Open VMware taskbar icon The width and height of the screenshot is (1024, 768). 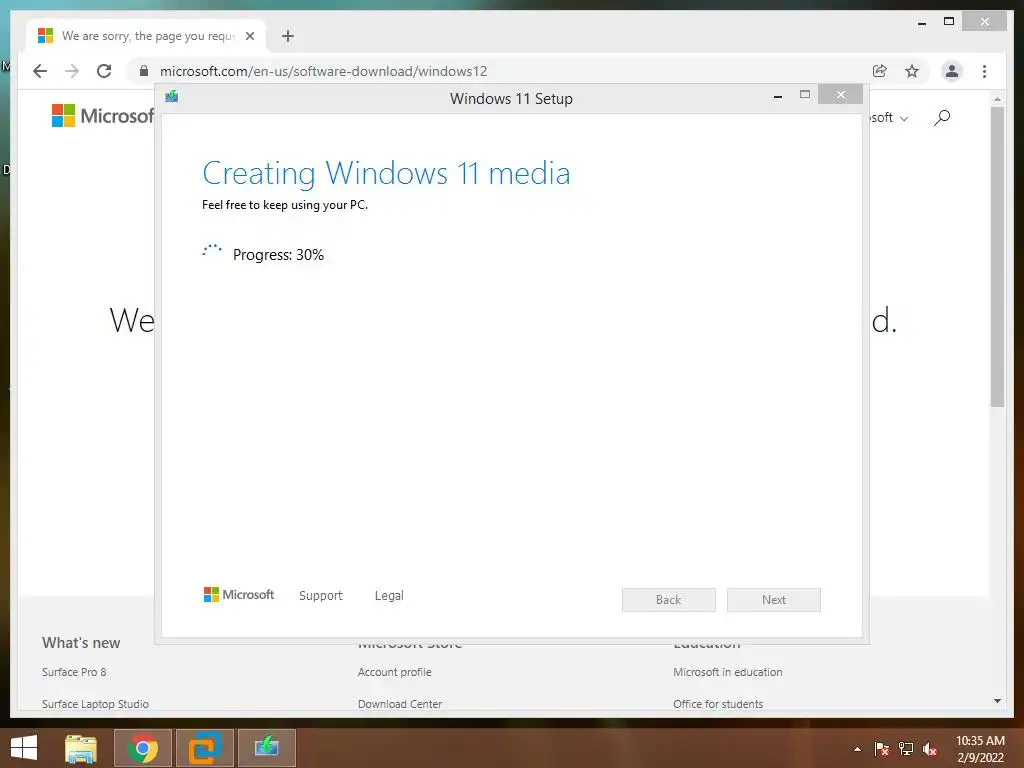point(205,748)
